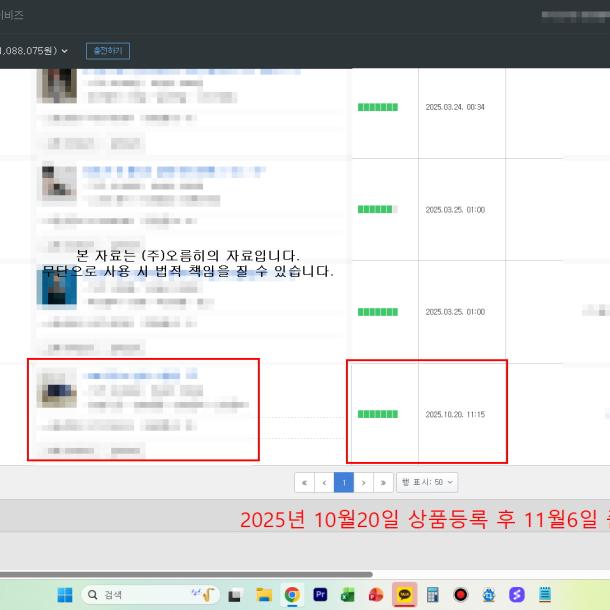Open the Windows Start menu
Screen dimensions: 610x610
tap(65, 594)
